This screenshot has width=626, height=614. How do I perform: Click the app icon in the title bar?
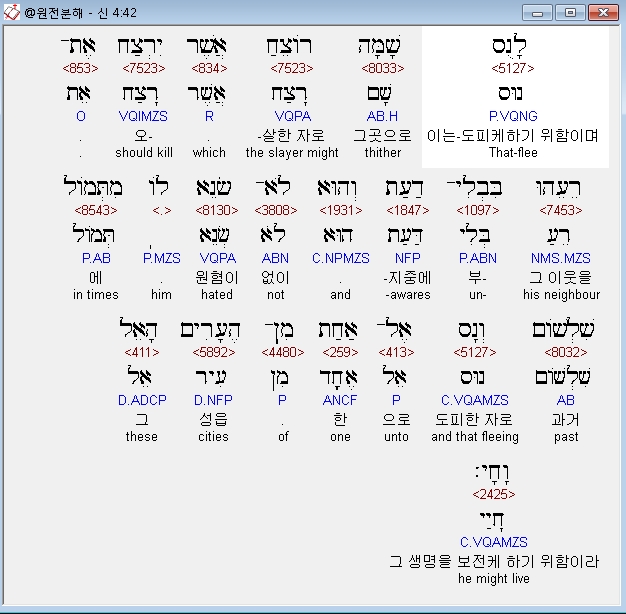pyautogui.click(x=12, y=12)
